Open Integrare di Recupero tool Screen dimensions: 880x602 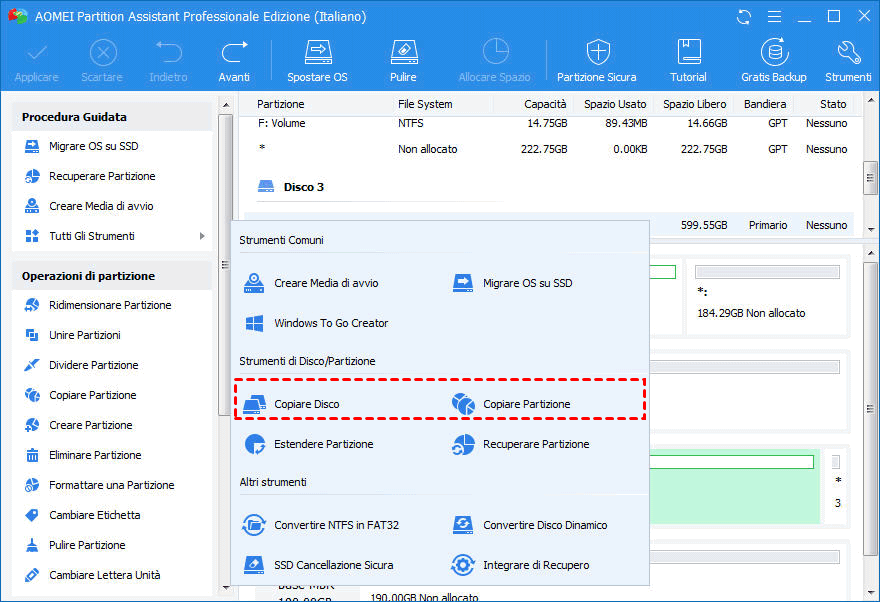[x=520, y=565]
